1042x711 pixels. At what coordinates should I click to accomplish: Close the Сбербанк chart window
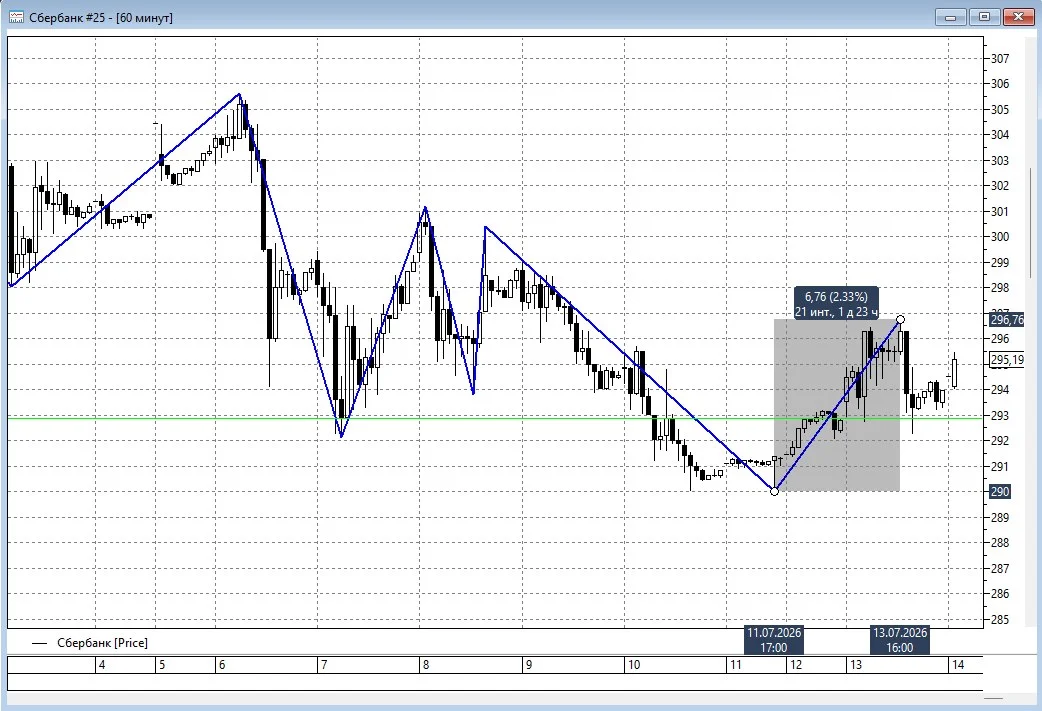(x=1018, y=17)
